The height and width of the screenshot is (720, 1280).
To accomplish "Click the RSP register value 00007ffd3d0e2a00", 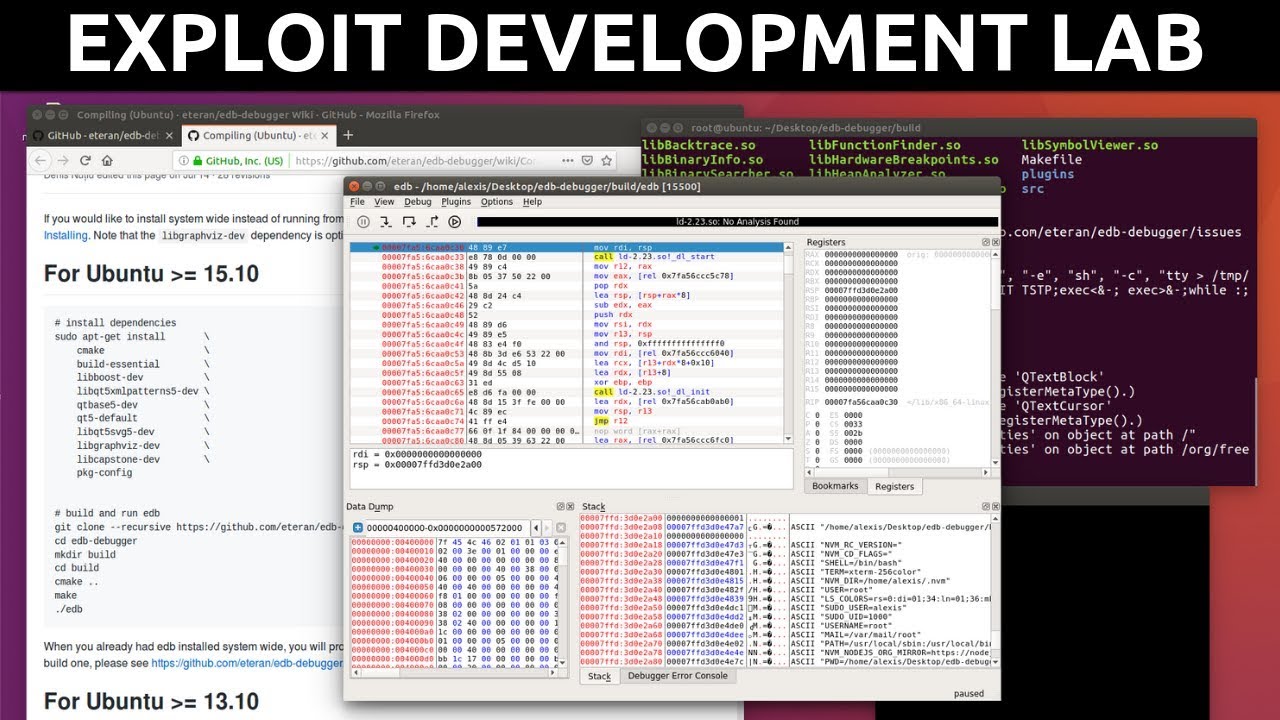I will point(861,289).
